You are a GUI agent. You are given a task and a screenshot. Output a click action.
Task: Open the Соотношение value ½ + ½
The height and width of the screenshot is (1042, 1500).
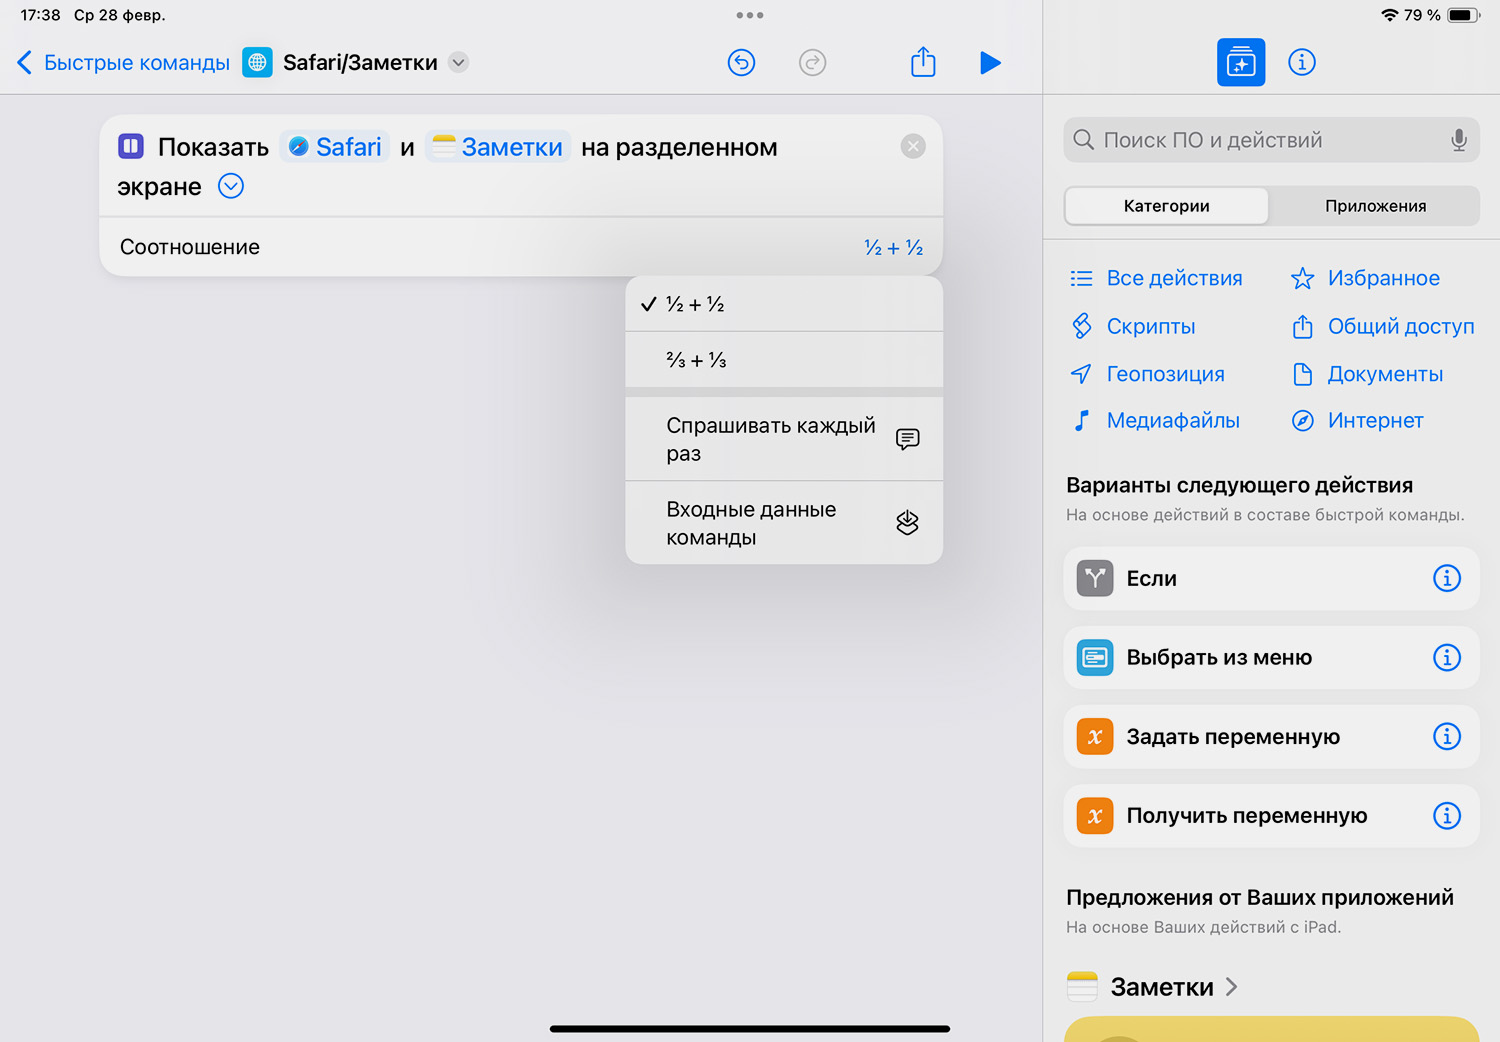(x=893, y=248)
